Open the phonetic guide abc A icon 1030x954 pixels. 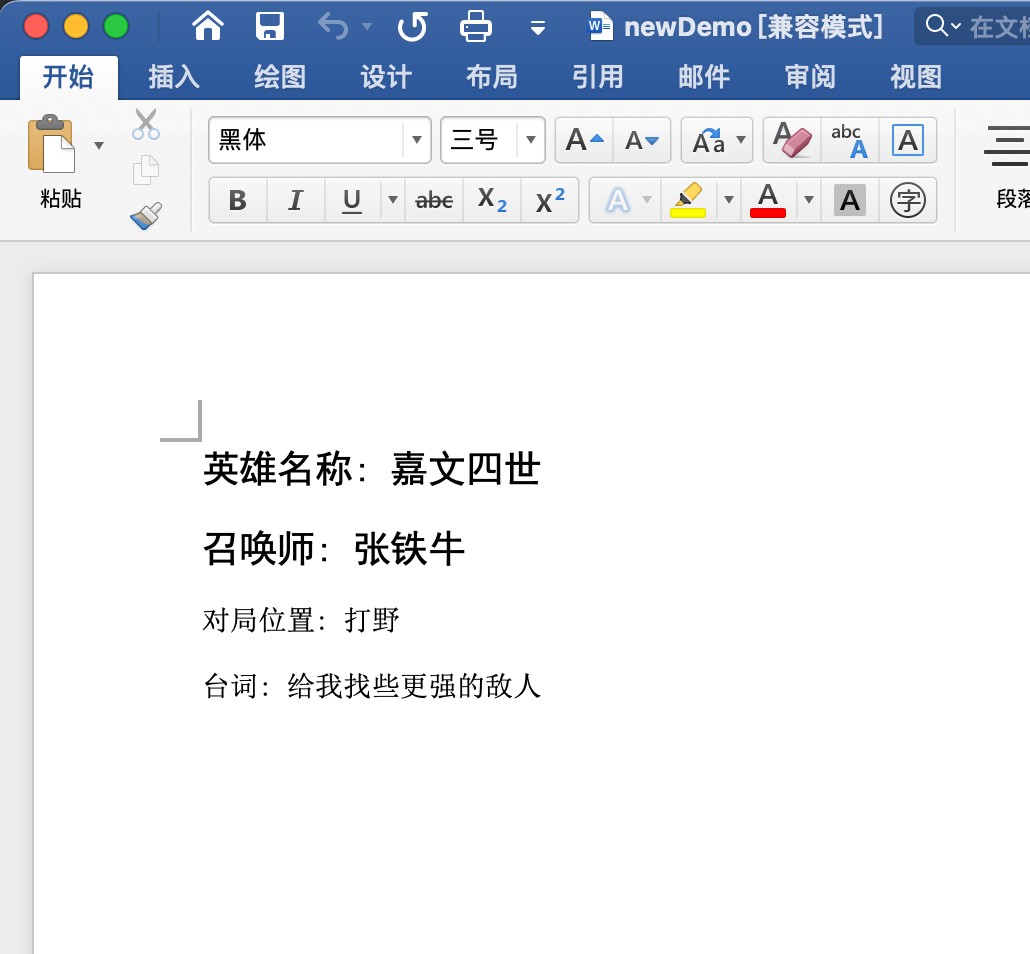[849, 140]
